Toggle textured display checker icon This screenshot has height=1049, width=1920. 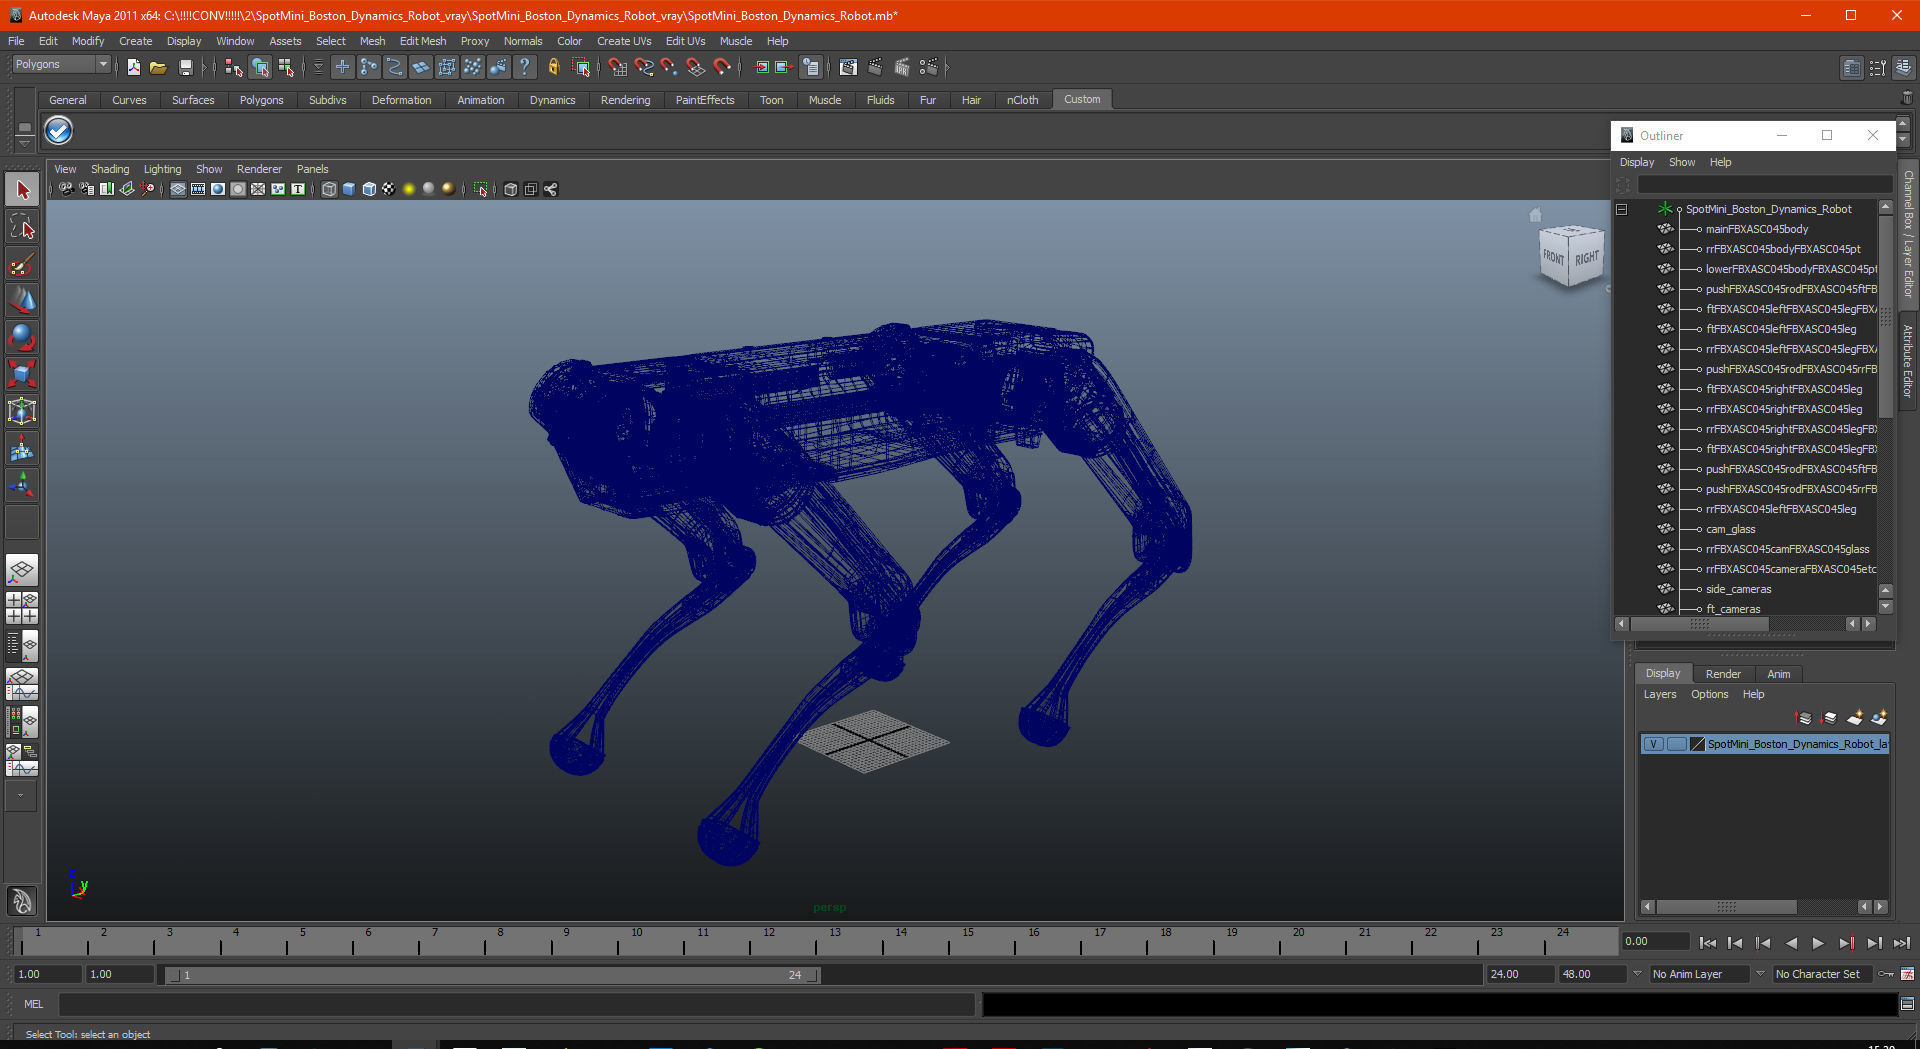[x=389, y=189]
